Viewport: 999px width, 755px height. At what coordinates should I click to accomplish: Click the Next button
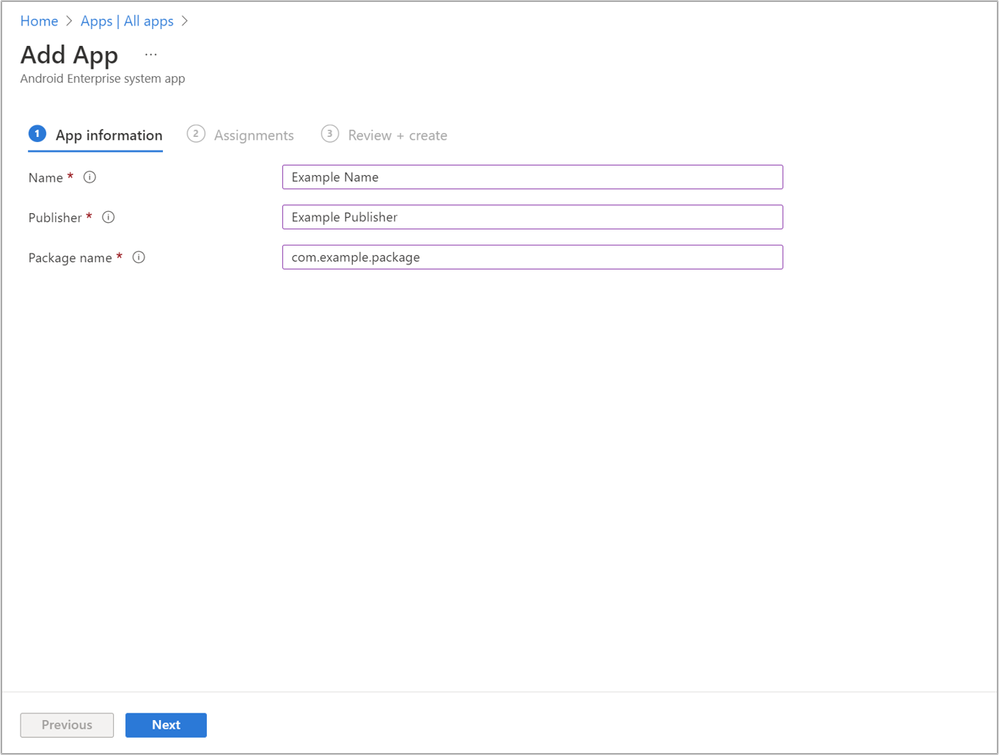[x=166, y=725]
